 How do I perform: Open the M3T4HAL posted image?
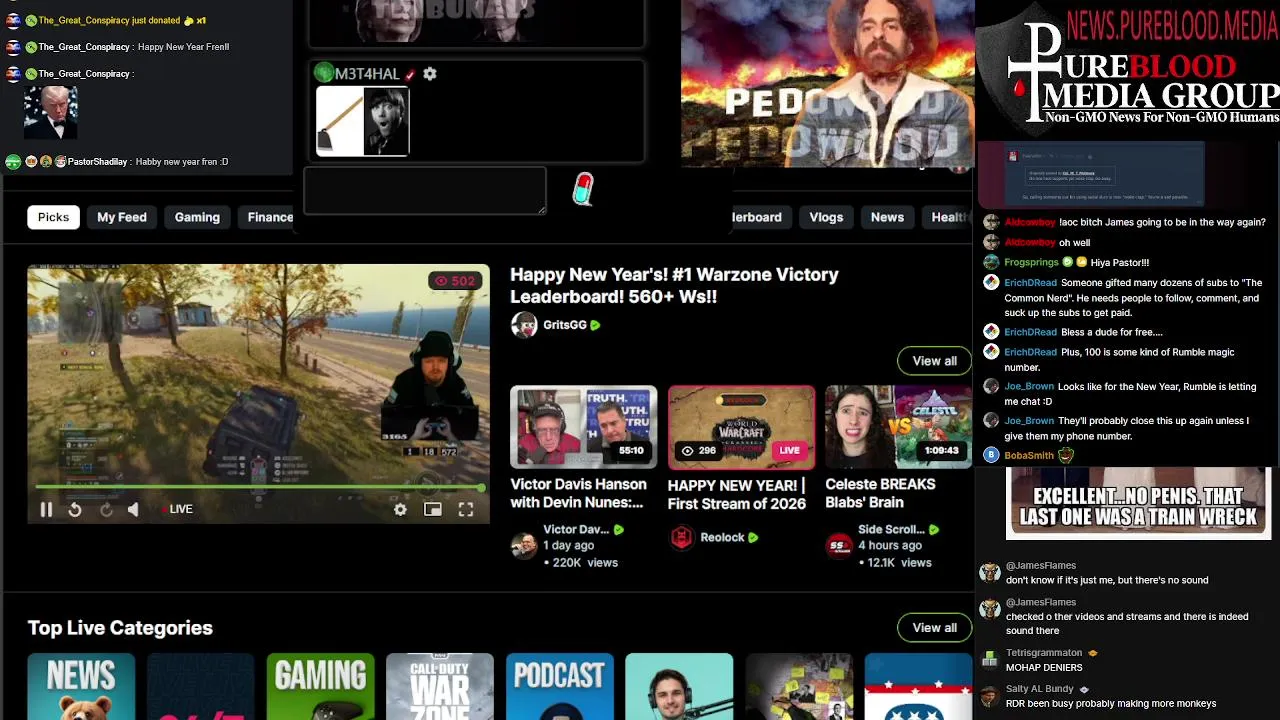point(362,121)
